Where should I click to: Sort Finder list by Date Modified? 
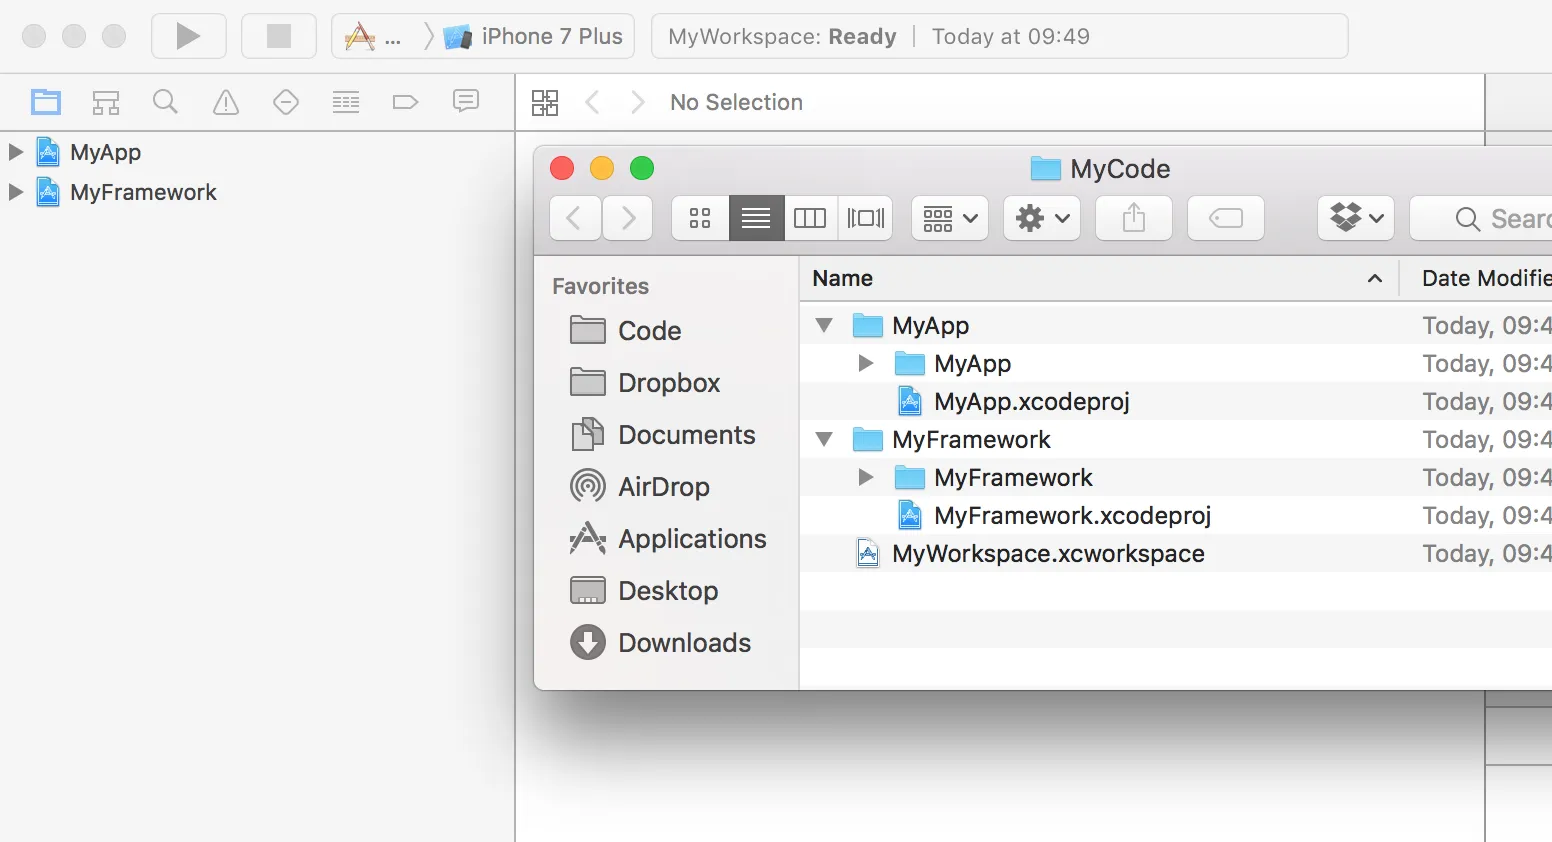point(1476,278)
